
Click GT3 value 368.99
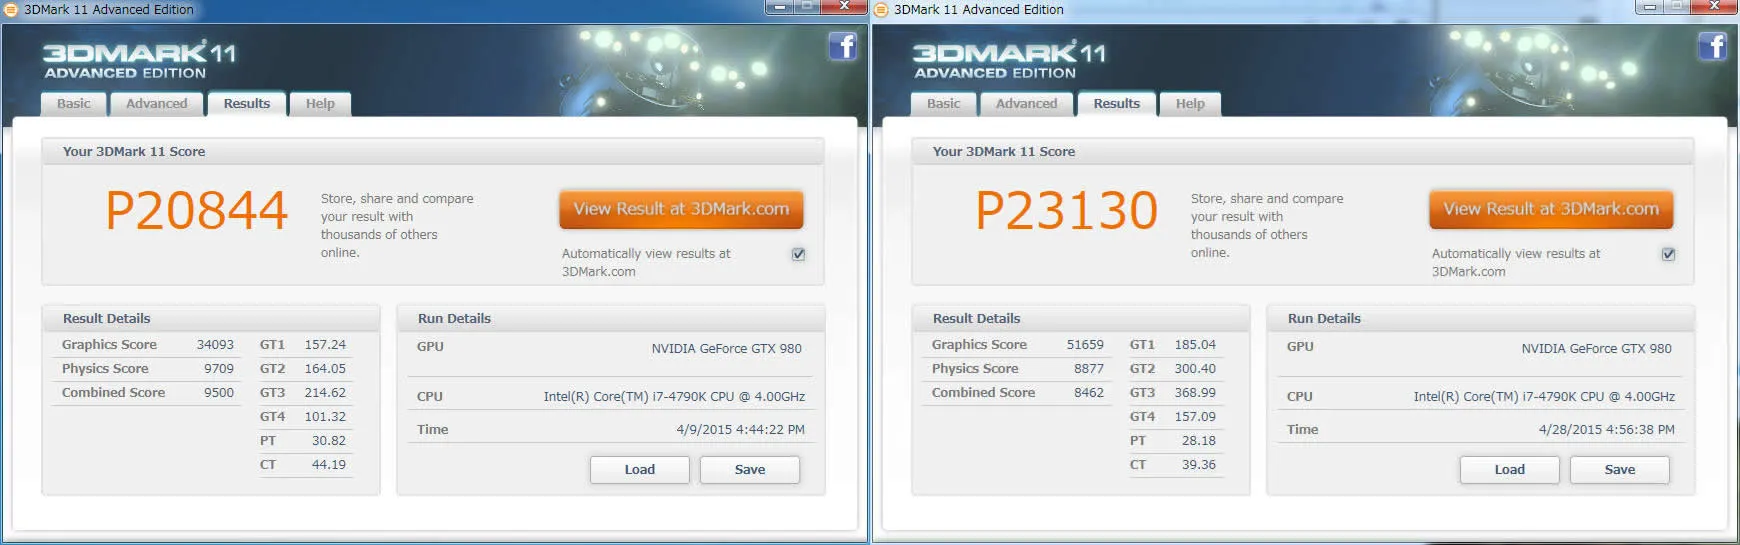pyautogui.click(x=1195, y=393)
